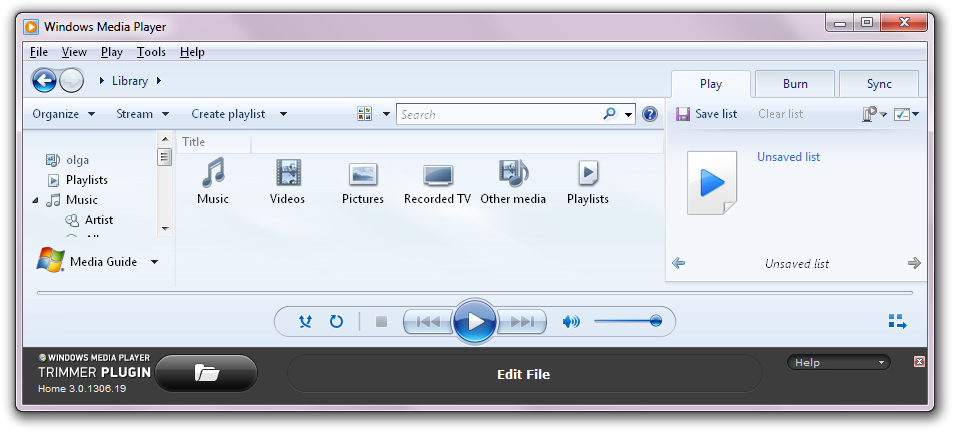961x433 pixels.
Task: Click in the Search input field
Action: click(499, 114)
